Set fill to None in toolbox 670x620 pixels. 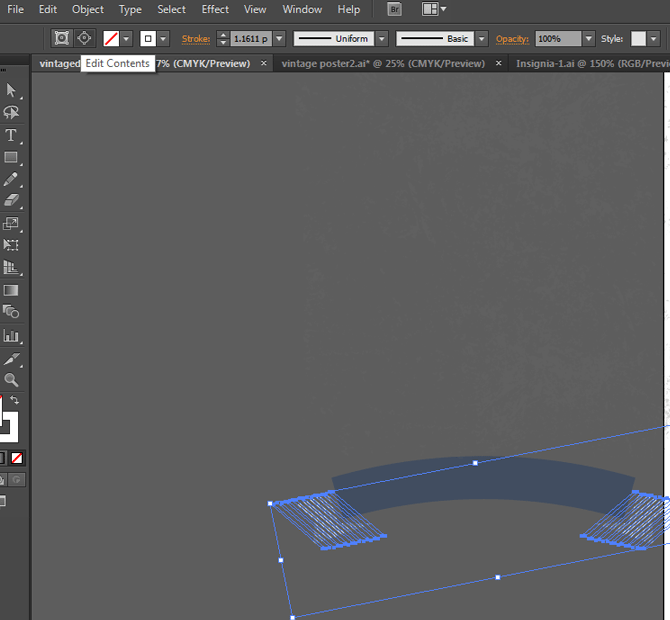point(17,458)
